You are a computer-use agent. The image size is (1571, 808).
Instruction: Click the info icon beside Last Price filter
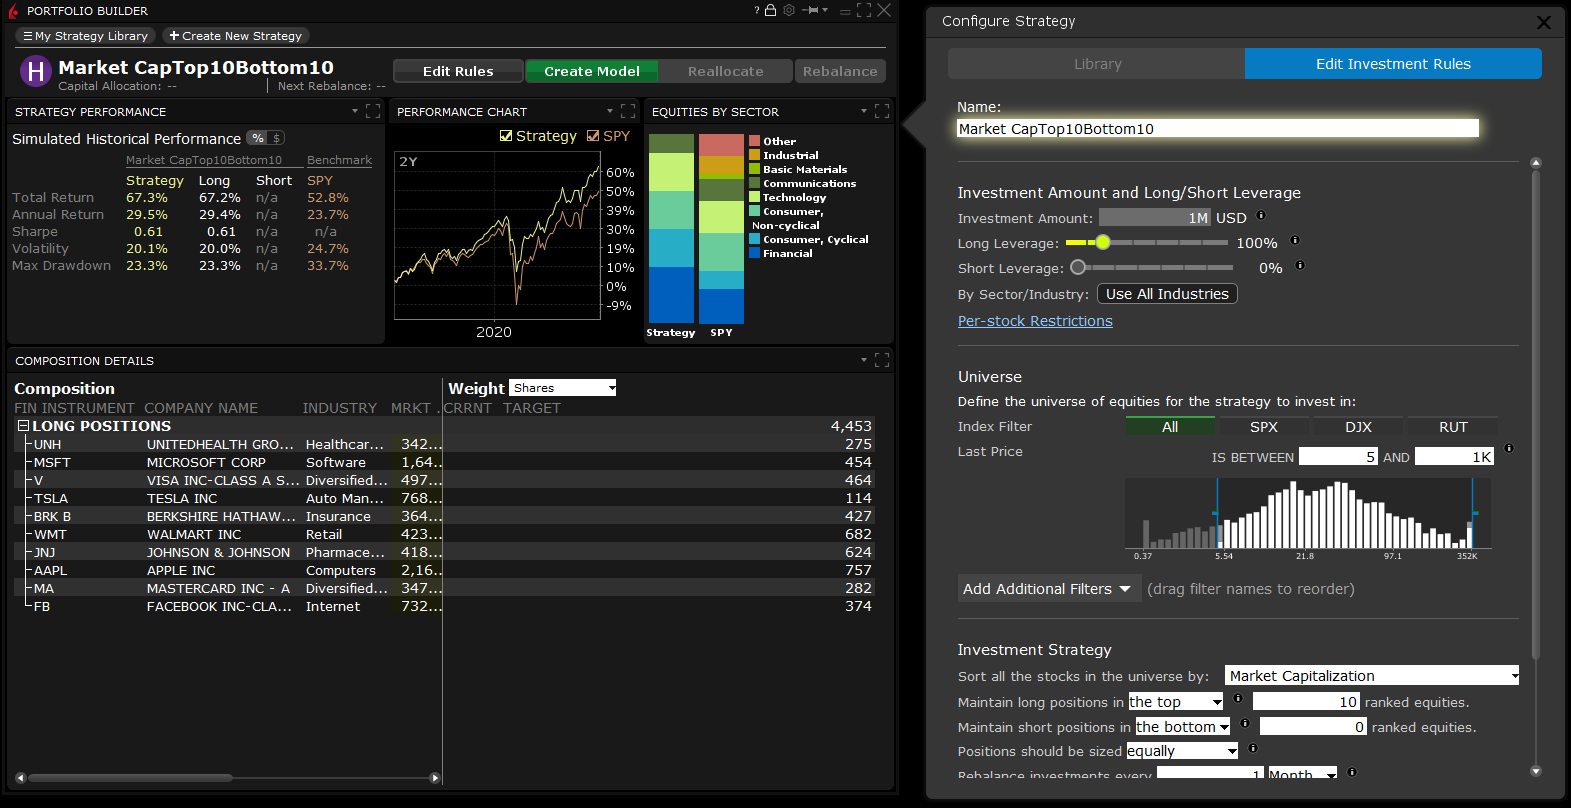point(1509,448)
